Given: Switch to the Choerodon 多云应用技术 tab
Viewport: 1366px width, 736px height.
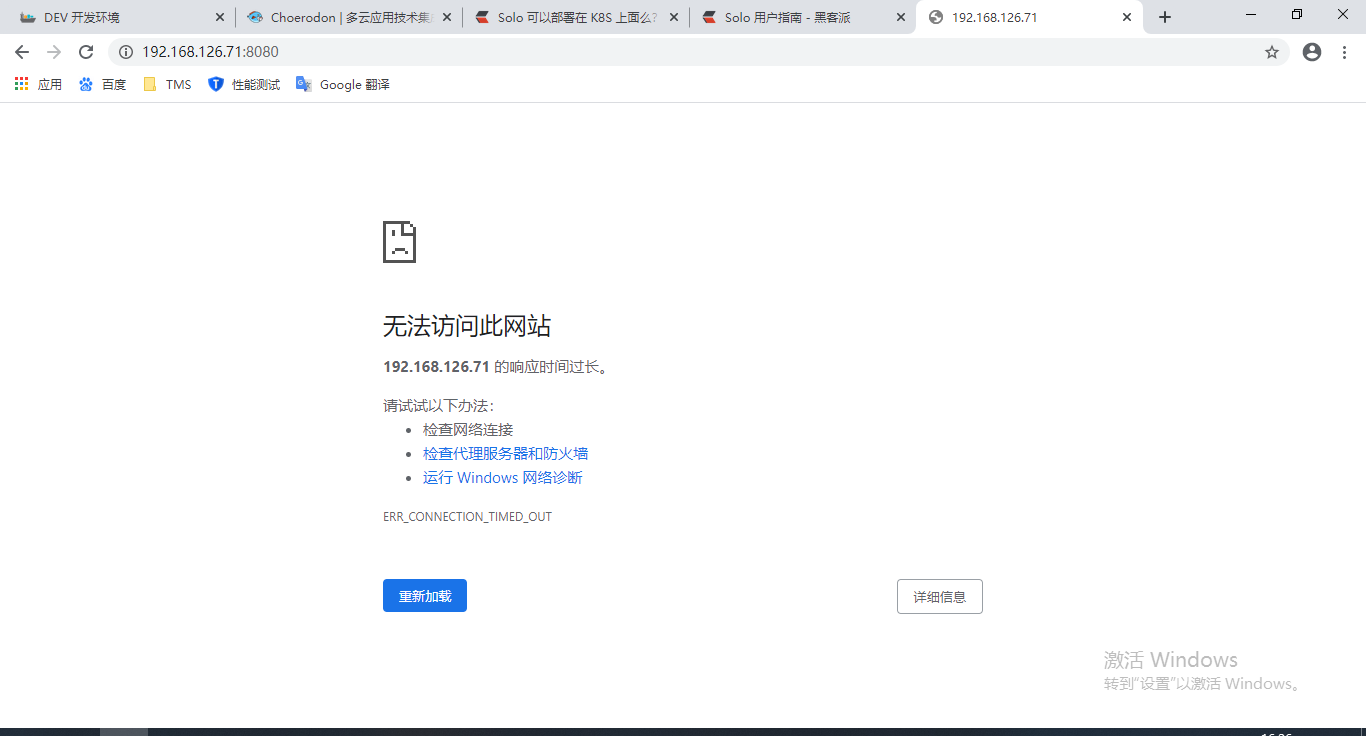Looking at the screenshot, I should click(x=349, y=17).
